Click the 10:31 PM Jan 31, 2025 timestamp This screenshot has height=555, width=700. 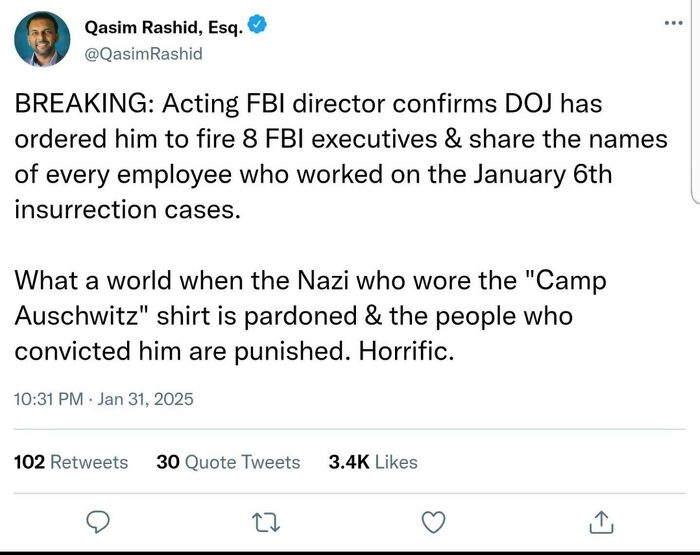pos(102,399)
